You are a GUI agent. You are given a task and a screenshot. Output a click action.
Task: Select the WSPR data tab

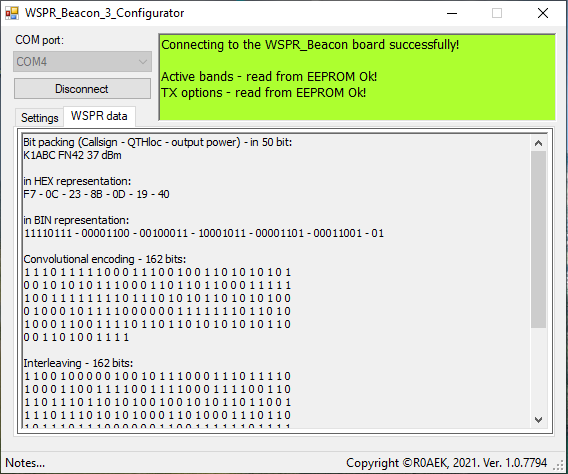99,116
